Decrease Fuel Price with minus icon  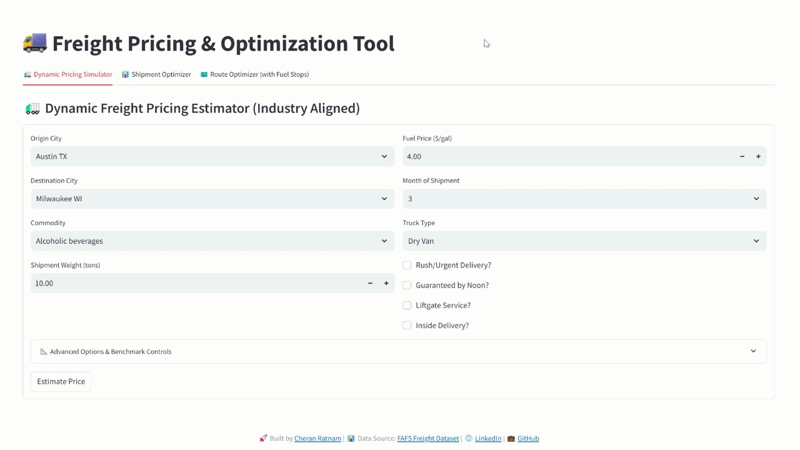(x=742, y=157)
